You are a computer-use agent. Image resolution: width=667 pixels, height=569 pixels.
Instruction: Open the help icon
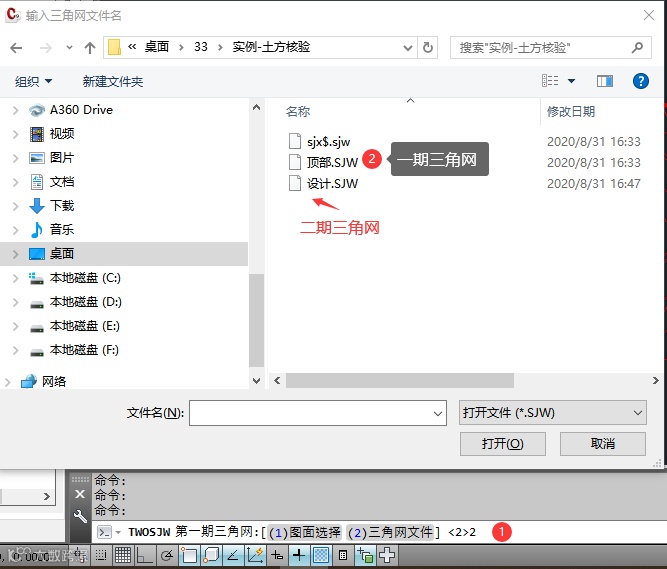pyautogui.click(x=641, y=81)
